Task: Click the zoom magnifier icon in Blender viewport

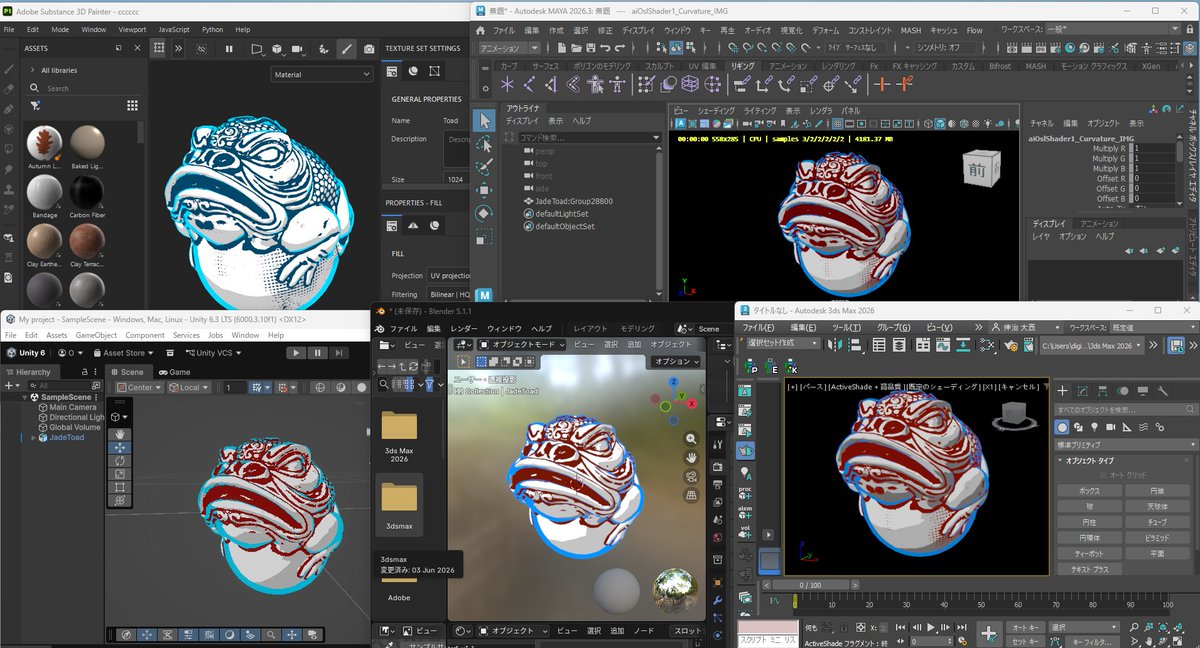Action: point(691,439)
